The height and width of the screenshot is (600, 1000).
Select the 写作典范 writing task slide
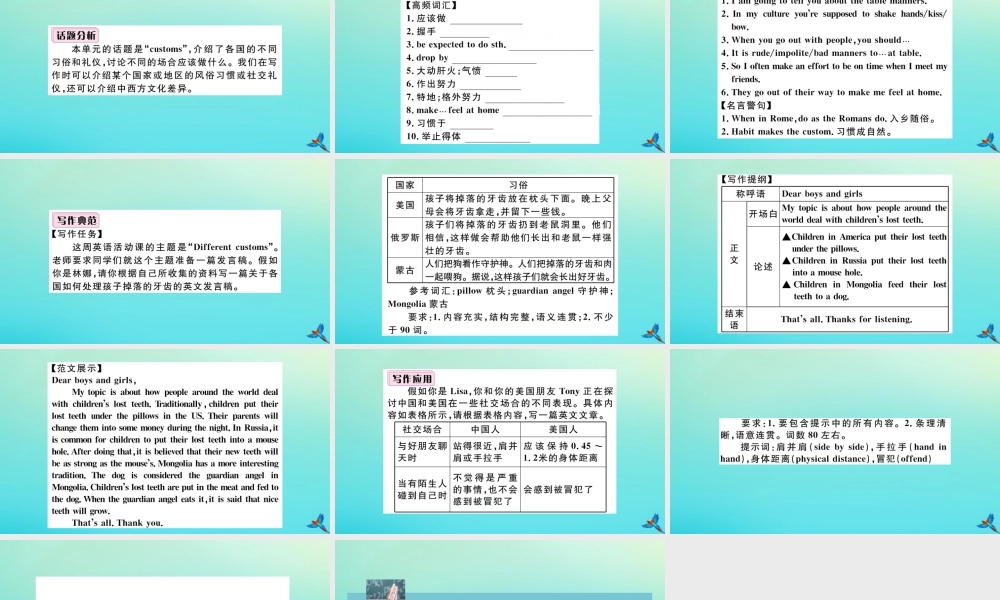click(165, 251)
